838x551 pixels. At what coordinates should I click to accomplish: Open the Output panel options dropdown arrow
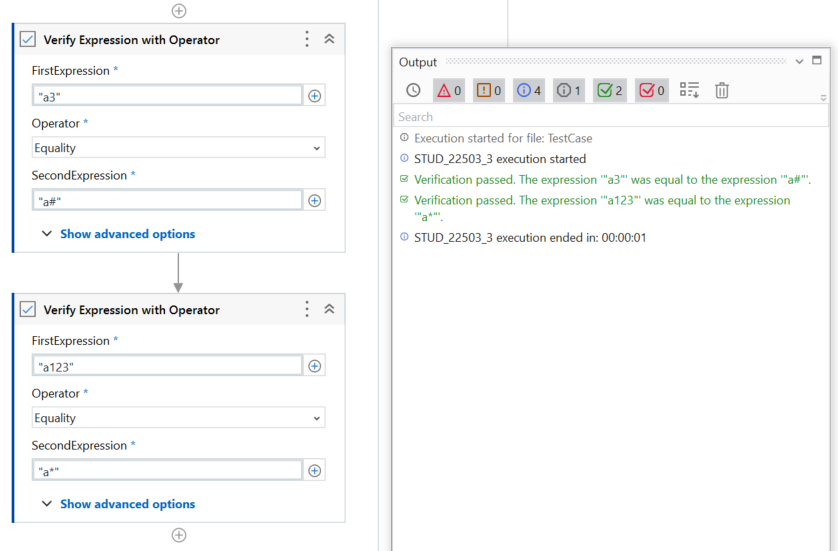pyautogui.click(x=799, y=62)
